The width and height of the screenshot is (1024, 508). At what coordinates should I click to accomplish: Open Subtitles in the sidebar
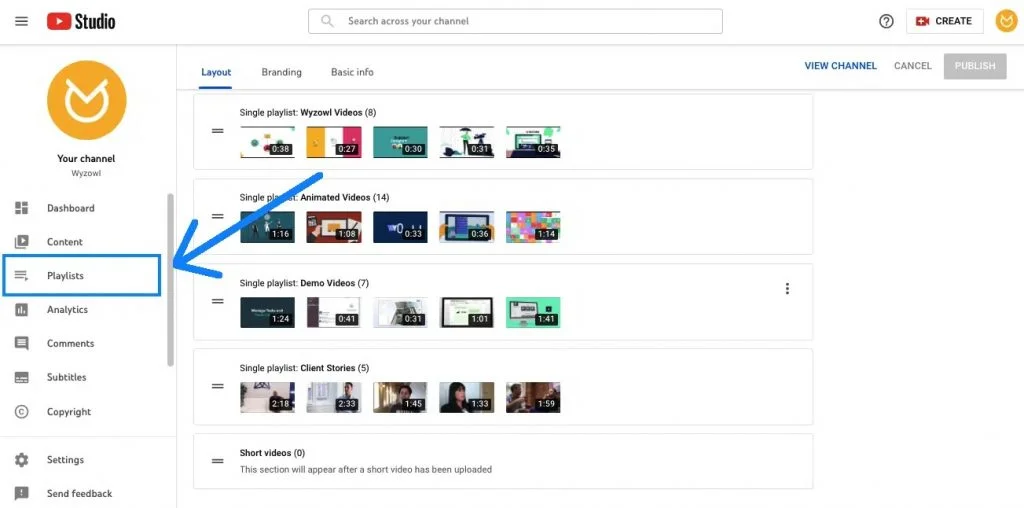(x=67, y=377)
